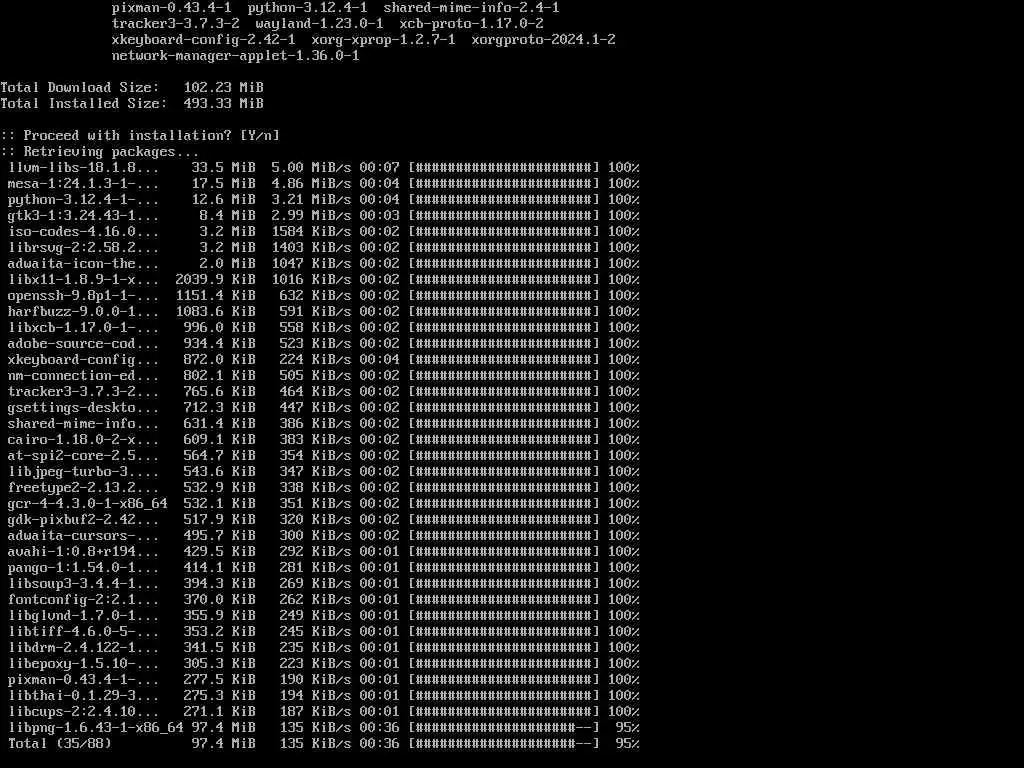Click the Total (35/88) progress bar

[x=504, y=743]
